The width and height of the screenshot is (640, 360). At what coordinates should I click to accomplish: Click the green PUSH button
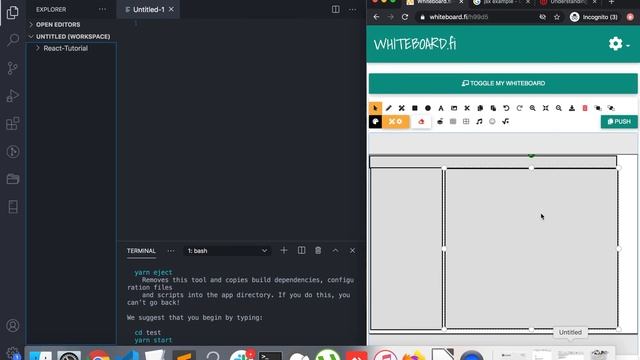[619, 122]
